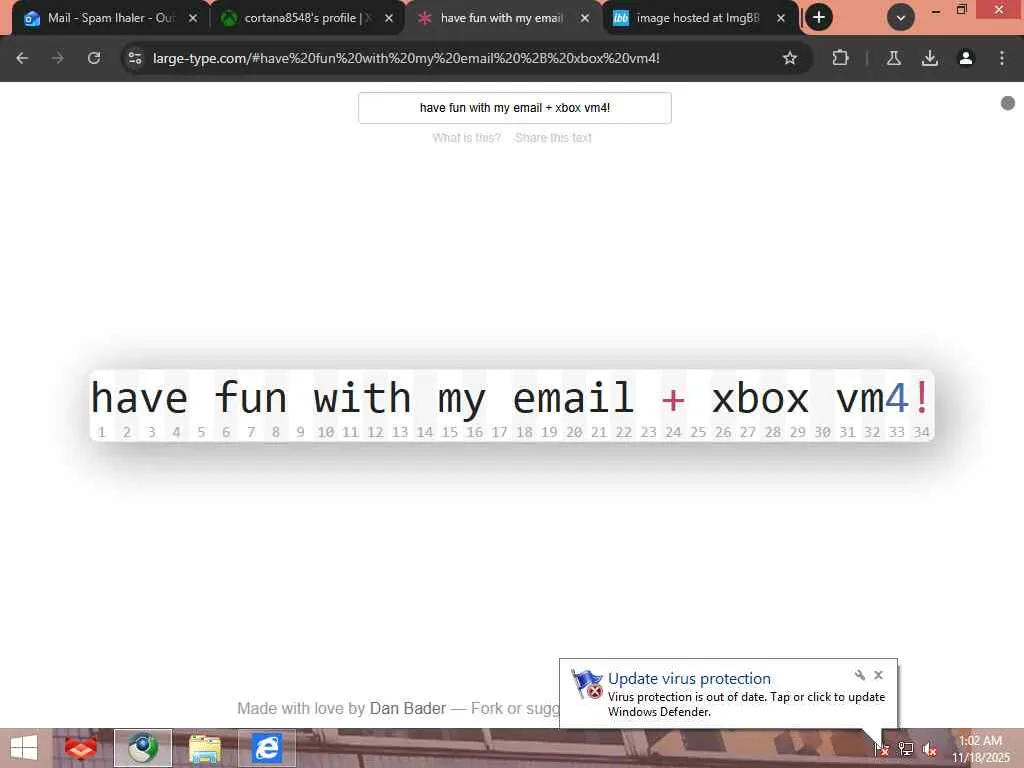1024x768 pixels.
Task: Open the browser icon in taskbar
Action: 143,748
